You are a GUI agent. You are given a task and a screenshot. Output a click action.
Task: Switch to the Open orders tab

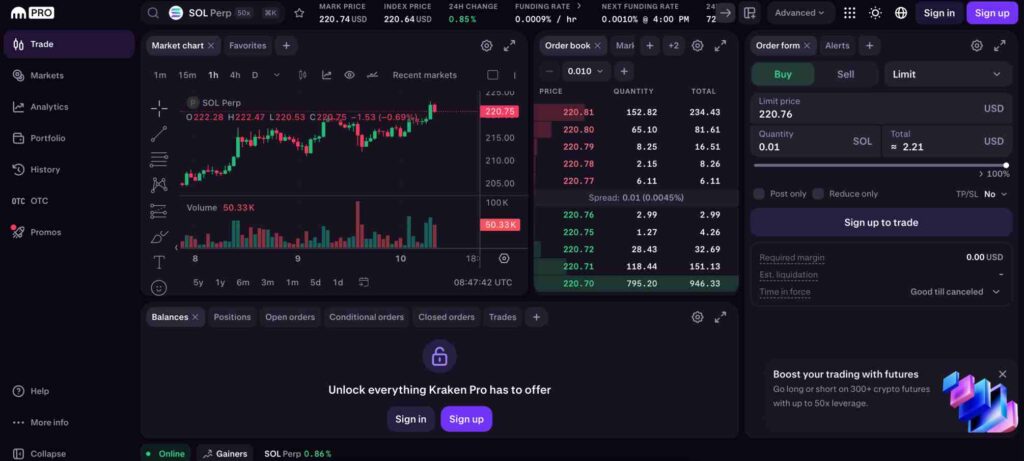(x=290, y=317)
